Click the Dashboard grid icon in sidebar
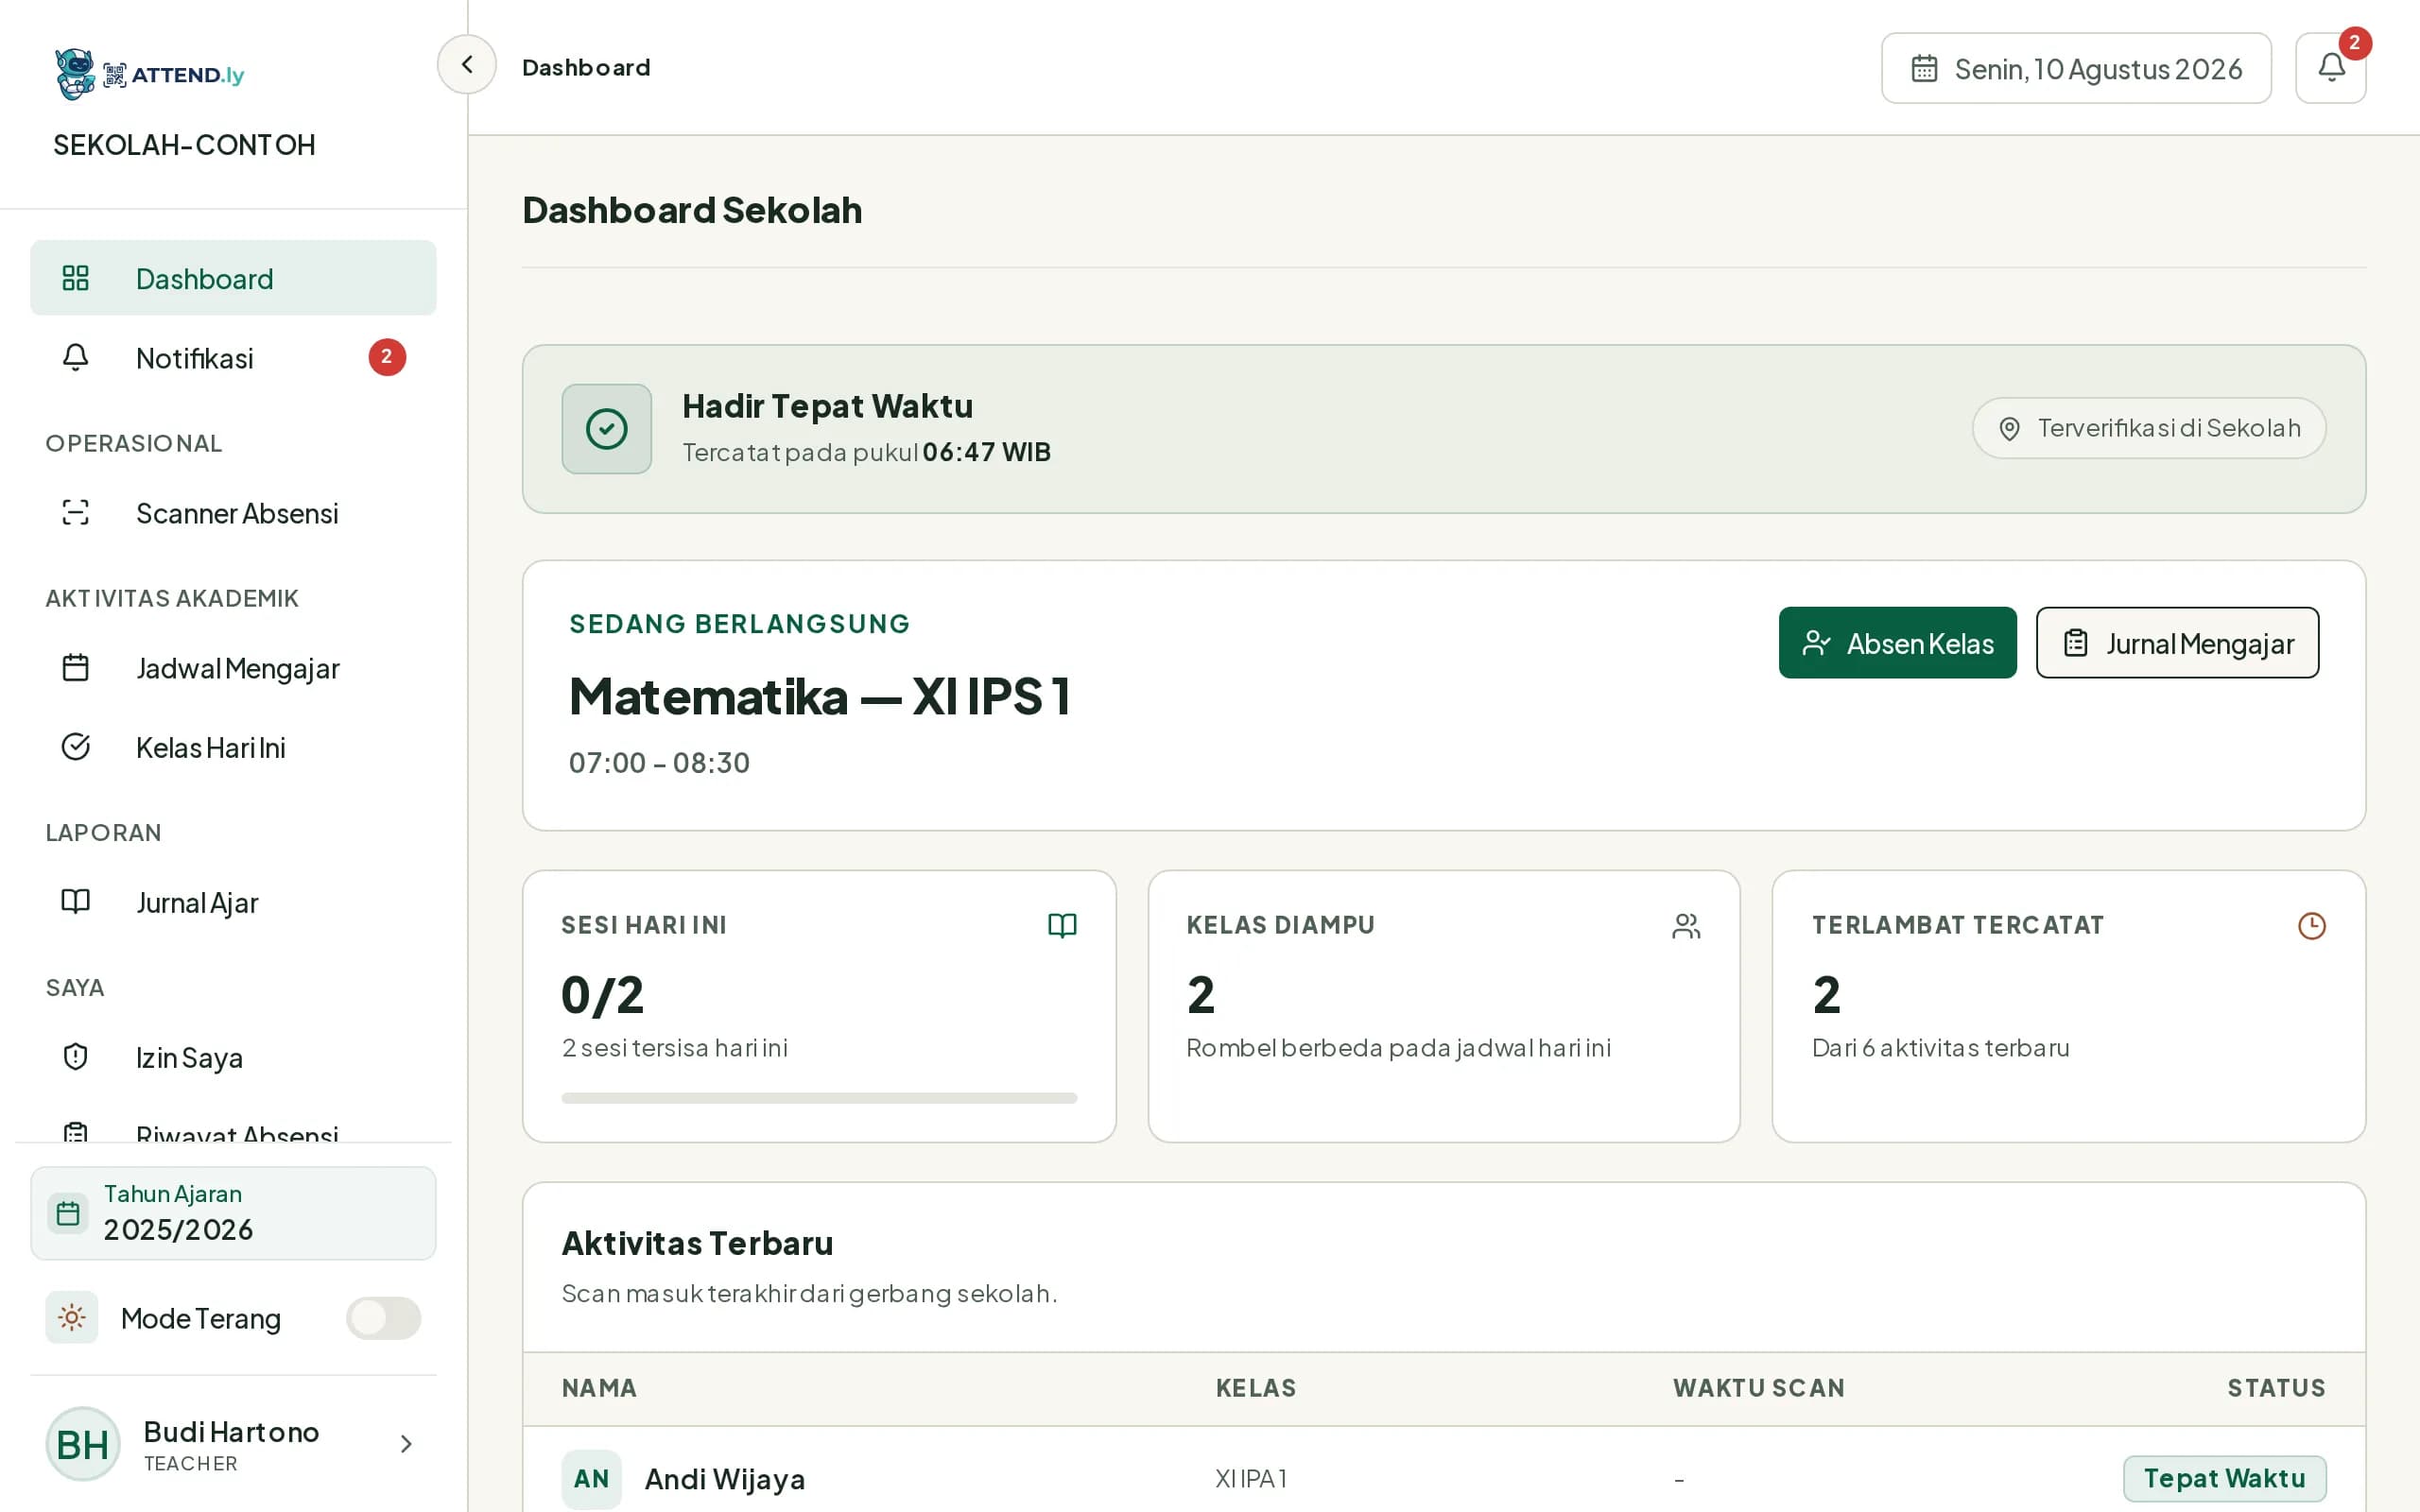This screenshot has height=1512, width=2420. tap(76, 278)
